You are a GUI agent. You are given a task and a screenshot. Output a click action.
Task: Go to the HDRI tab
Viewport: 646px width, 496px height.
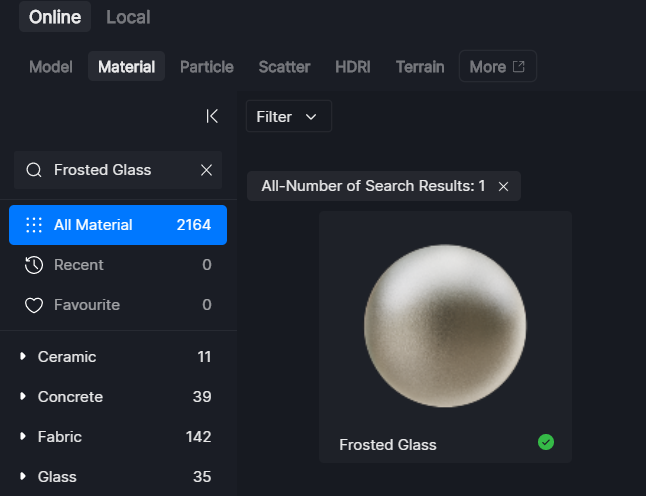(352, 67)
